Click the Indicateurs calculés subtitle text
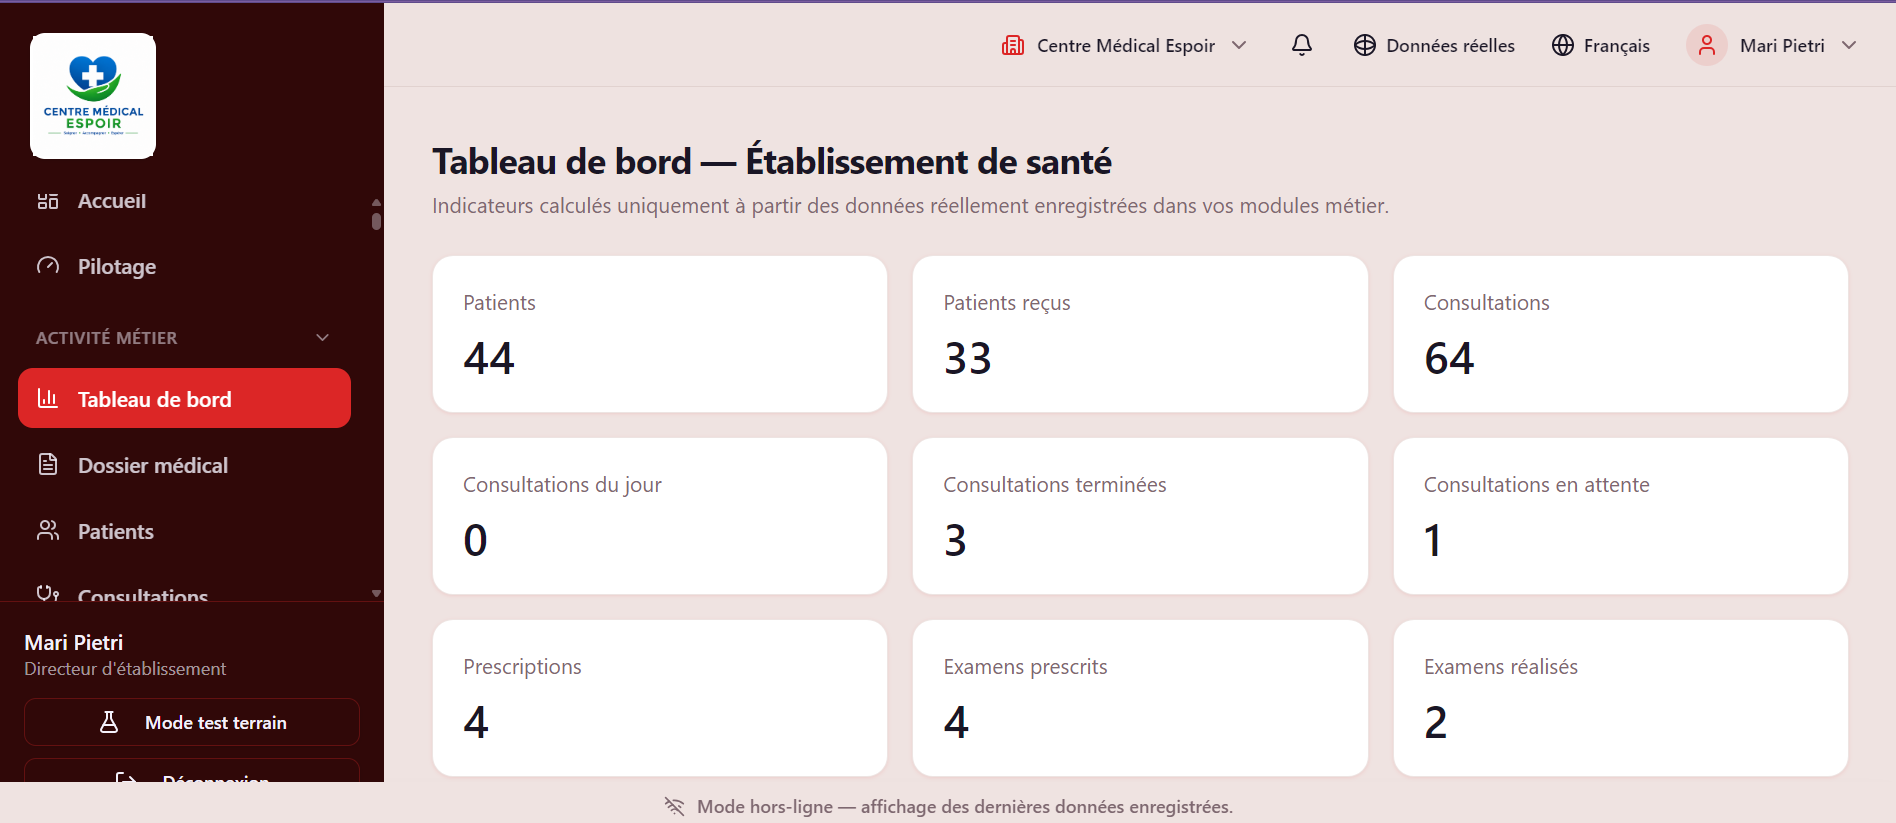 click(910, 206)
